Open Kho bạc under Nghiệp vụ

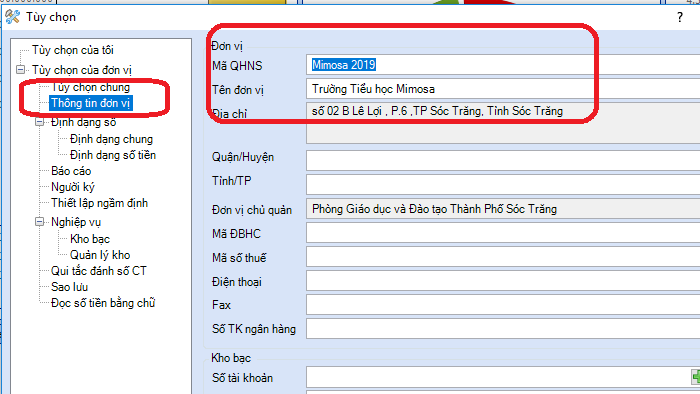click(x=90, y=239)
